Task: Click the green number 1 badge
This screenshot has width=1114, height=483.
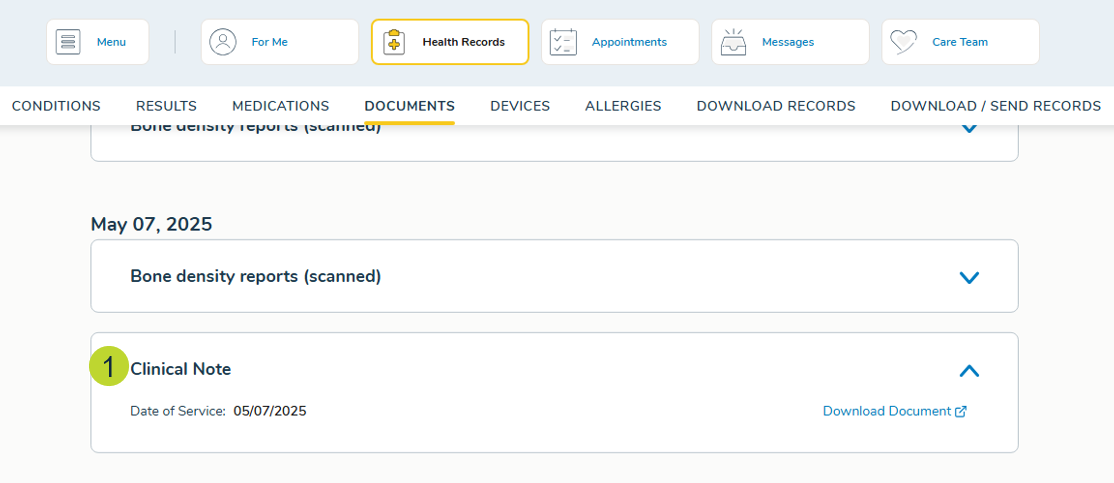Action: point(109,366)
